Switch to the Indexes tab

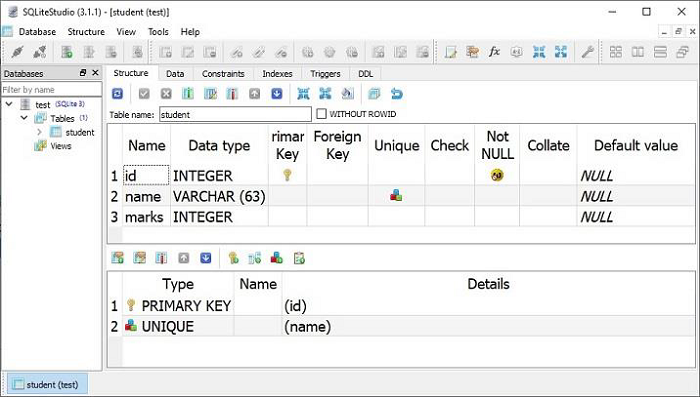pyautogui.click(x=277, y=74)
